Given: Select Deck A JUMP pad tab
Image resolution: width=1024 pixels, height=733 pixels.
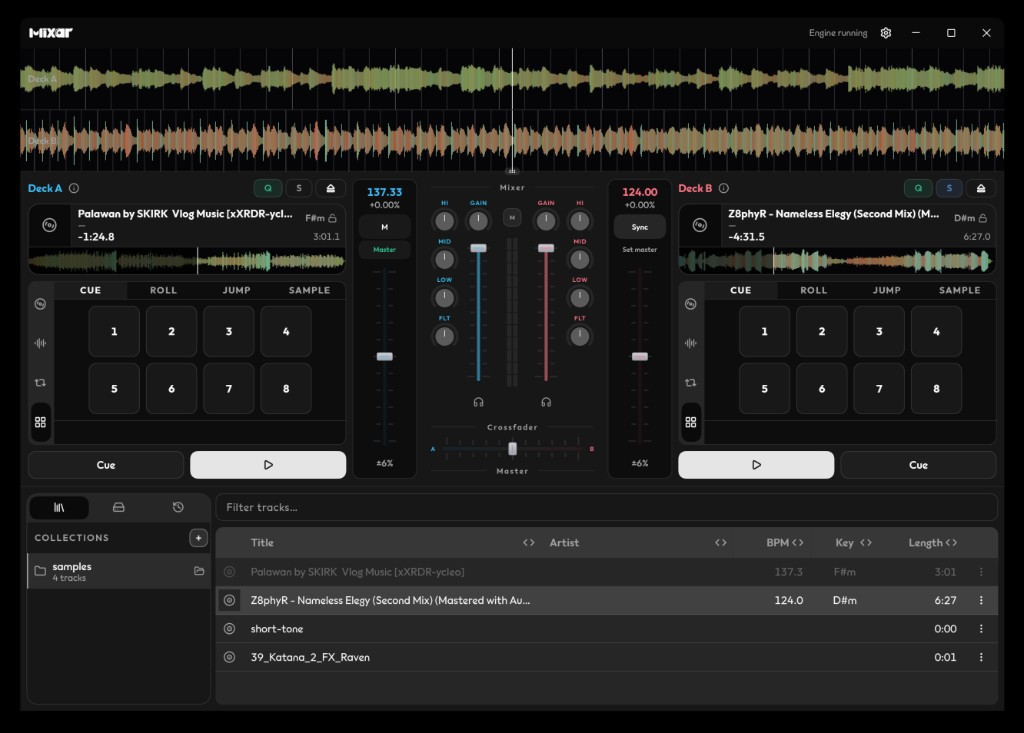Looking at the screenshot, I should (236, 290).
